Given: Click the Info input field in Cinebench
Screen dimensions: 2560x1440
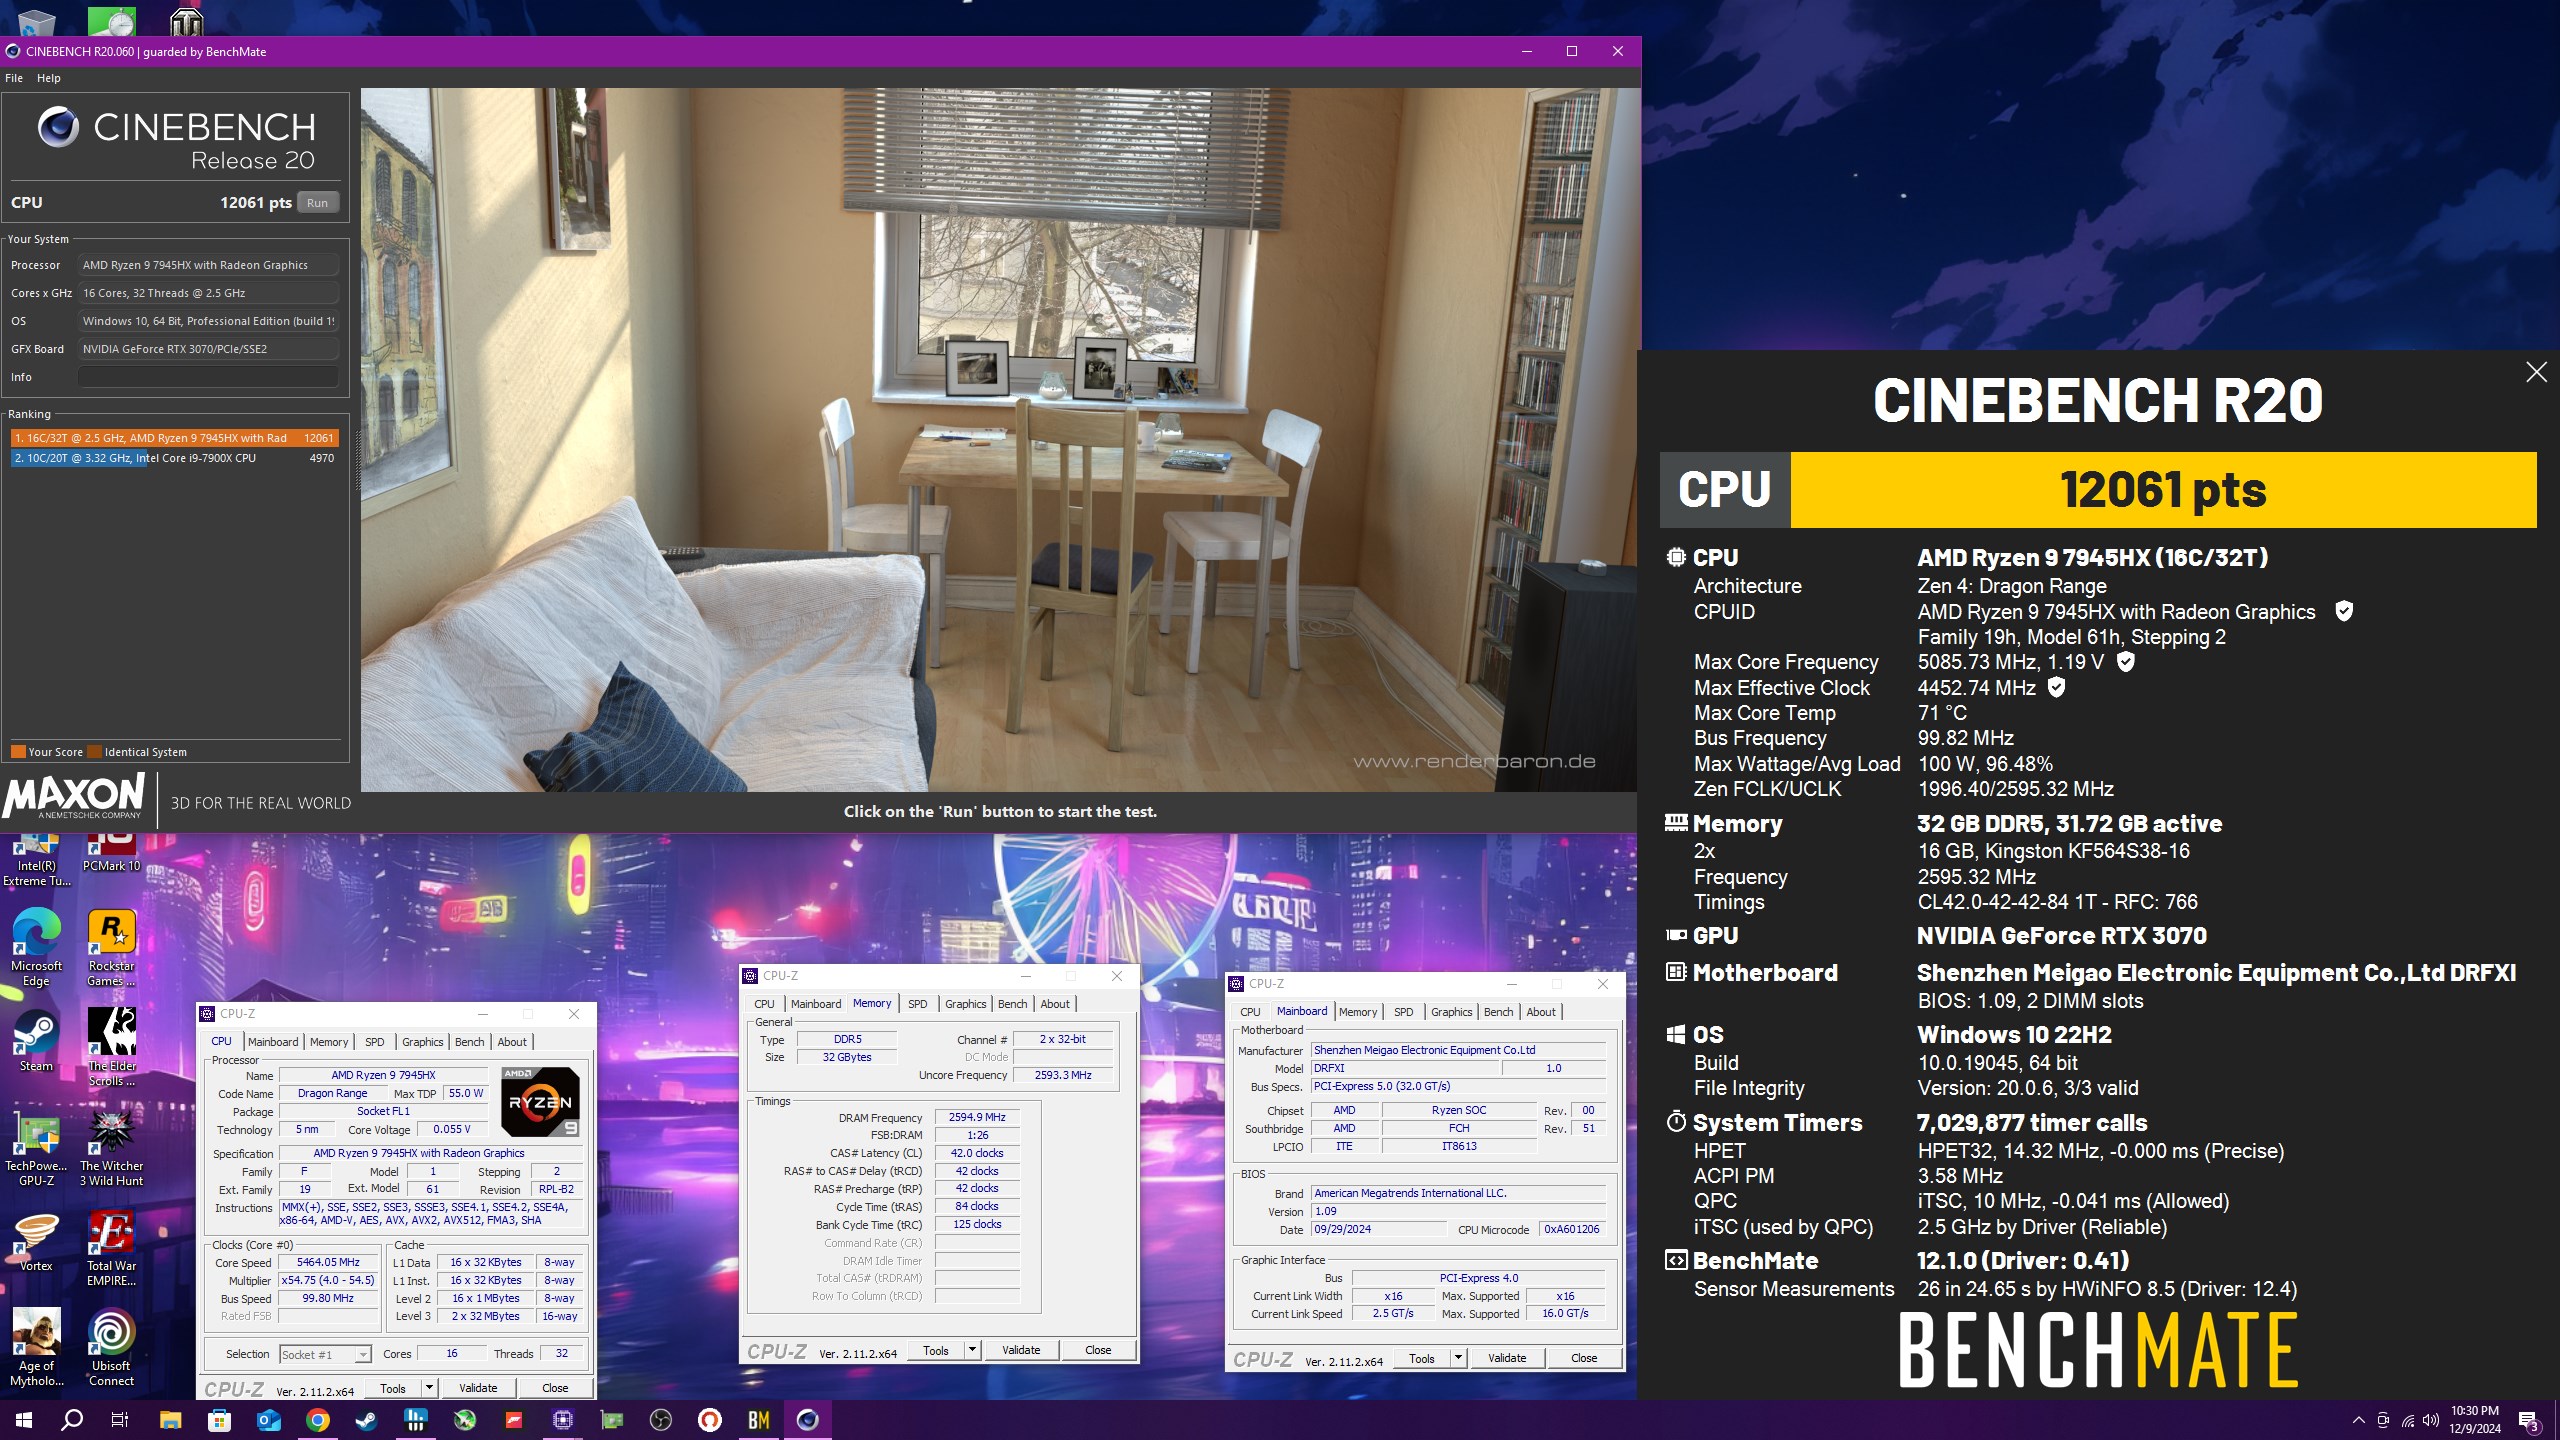Looking at the screenshot, I should [x=208, y=377].
